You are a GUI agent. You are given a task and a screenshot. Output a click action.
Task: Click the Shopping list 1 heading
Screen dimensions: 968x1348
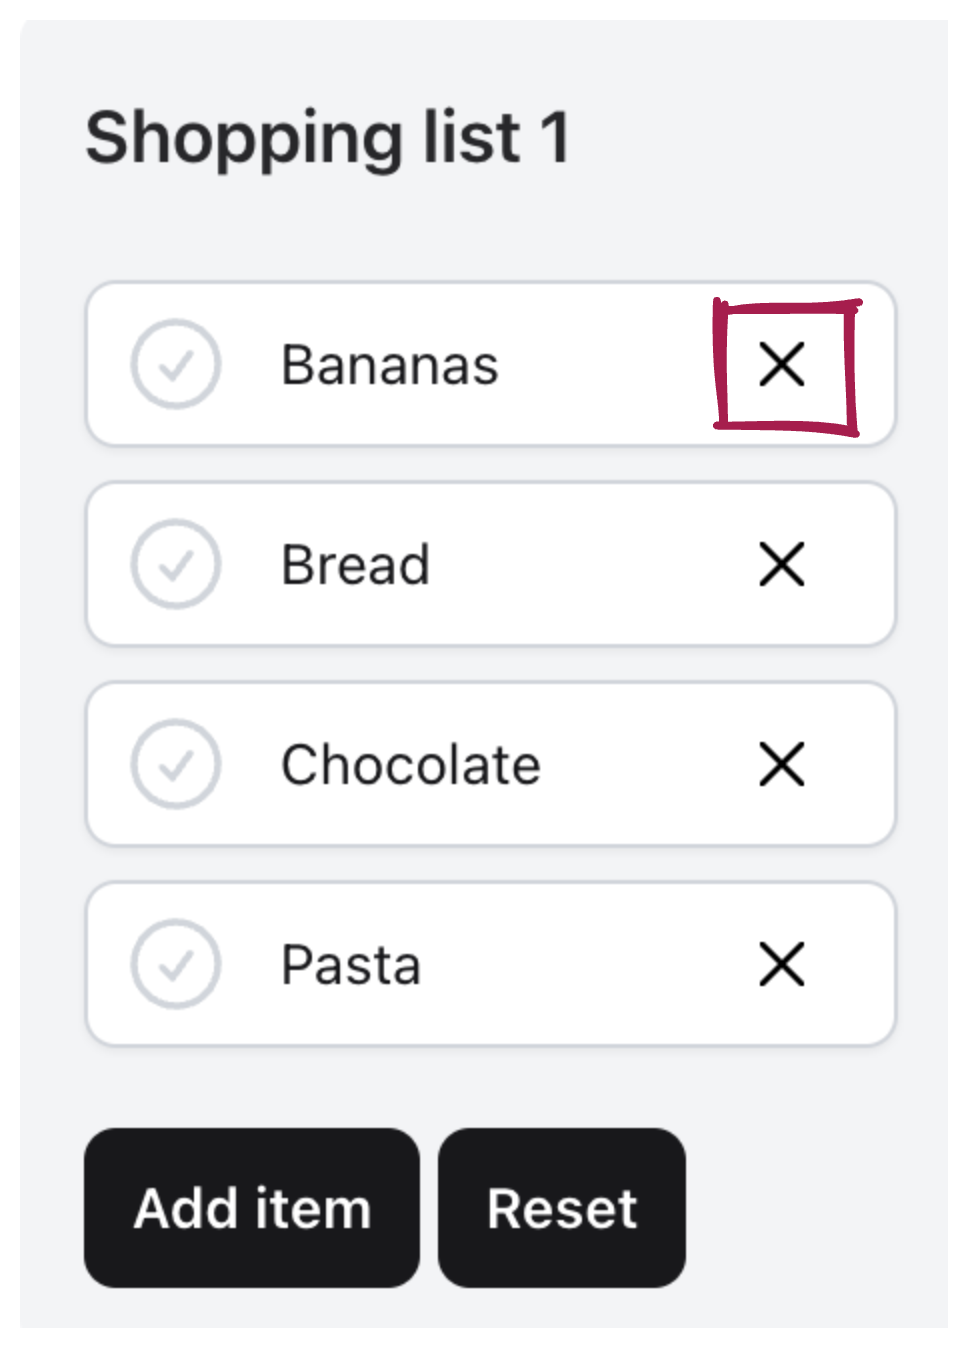point(328,137)
